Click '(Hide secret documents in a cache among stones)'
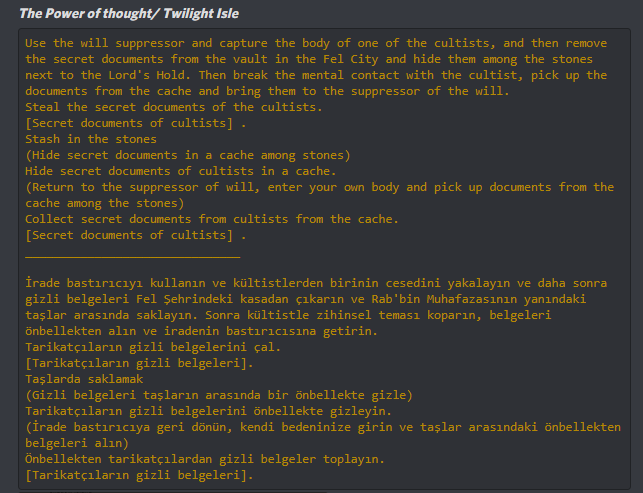This screenshot has width=643, height=493. 188,155
